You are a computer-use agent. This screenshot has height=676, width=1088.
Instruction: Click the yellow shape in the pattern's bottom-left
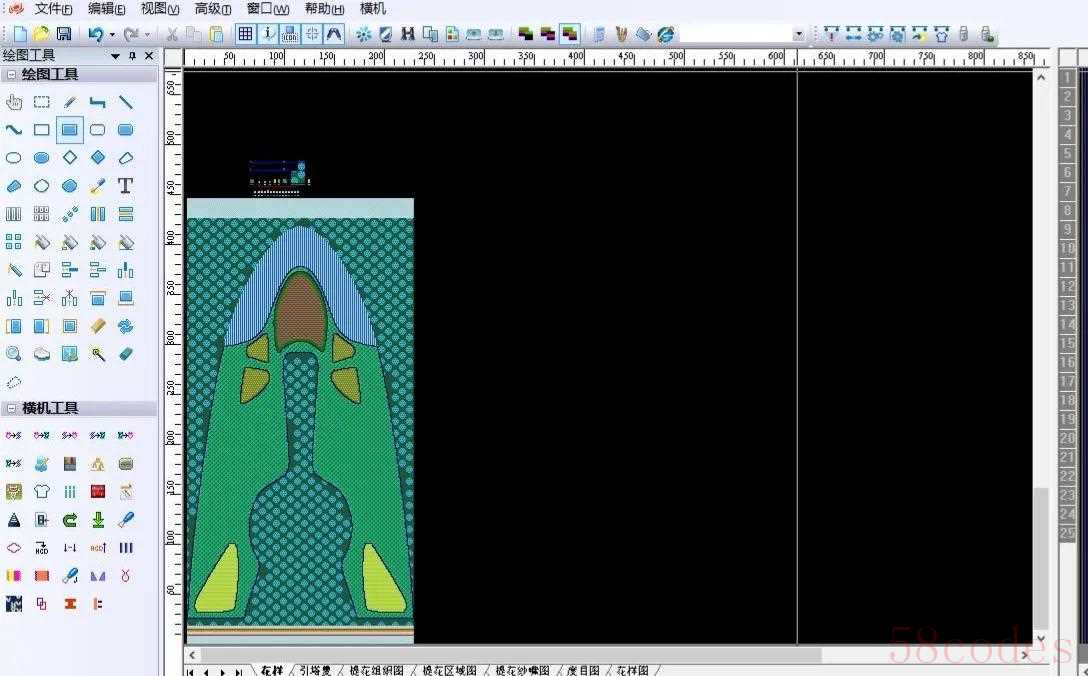pyautogui.click(x=219, y=580)
